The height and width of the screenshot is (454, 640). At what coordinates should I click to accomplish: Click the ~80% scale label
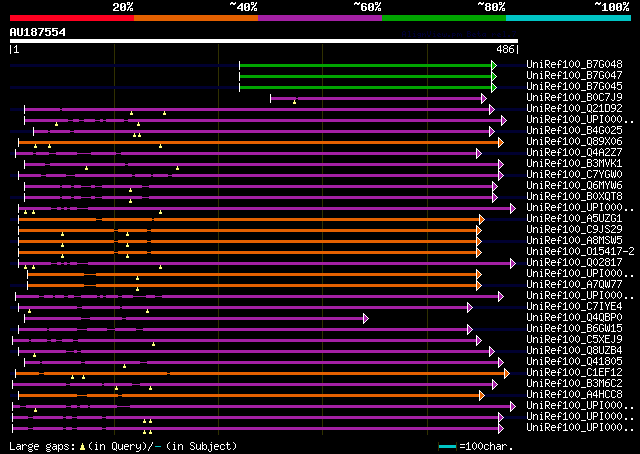coord(491,7)
